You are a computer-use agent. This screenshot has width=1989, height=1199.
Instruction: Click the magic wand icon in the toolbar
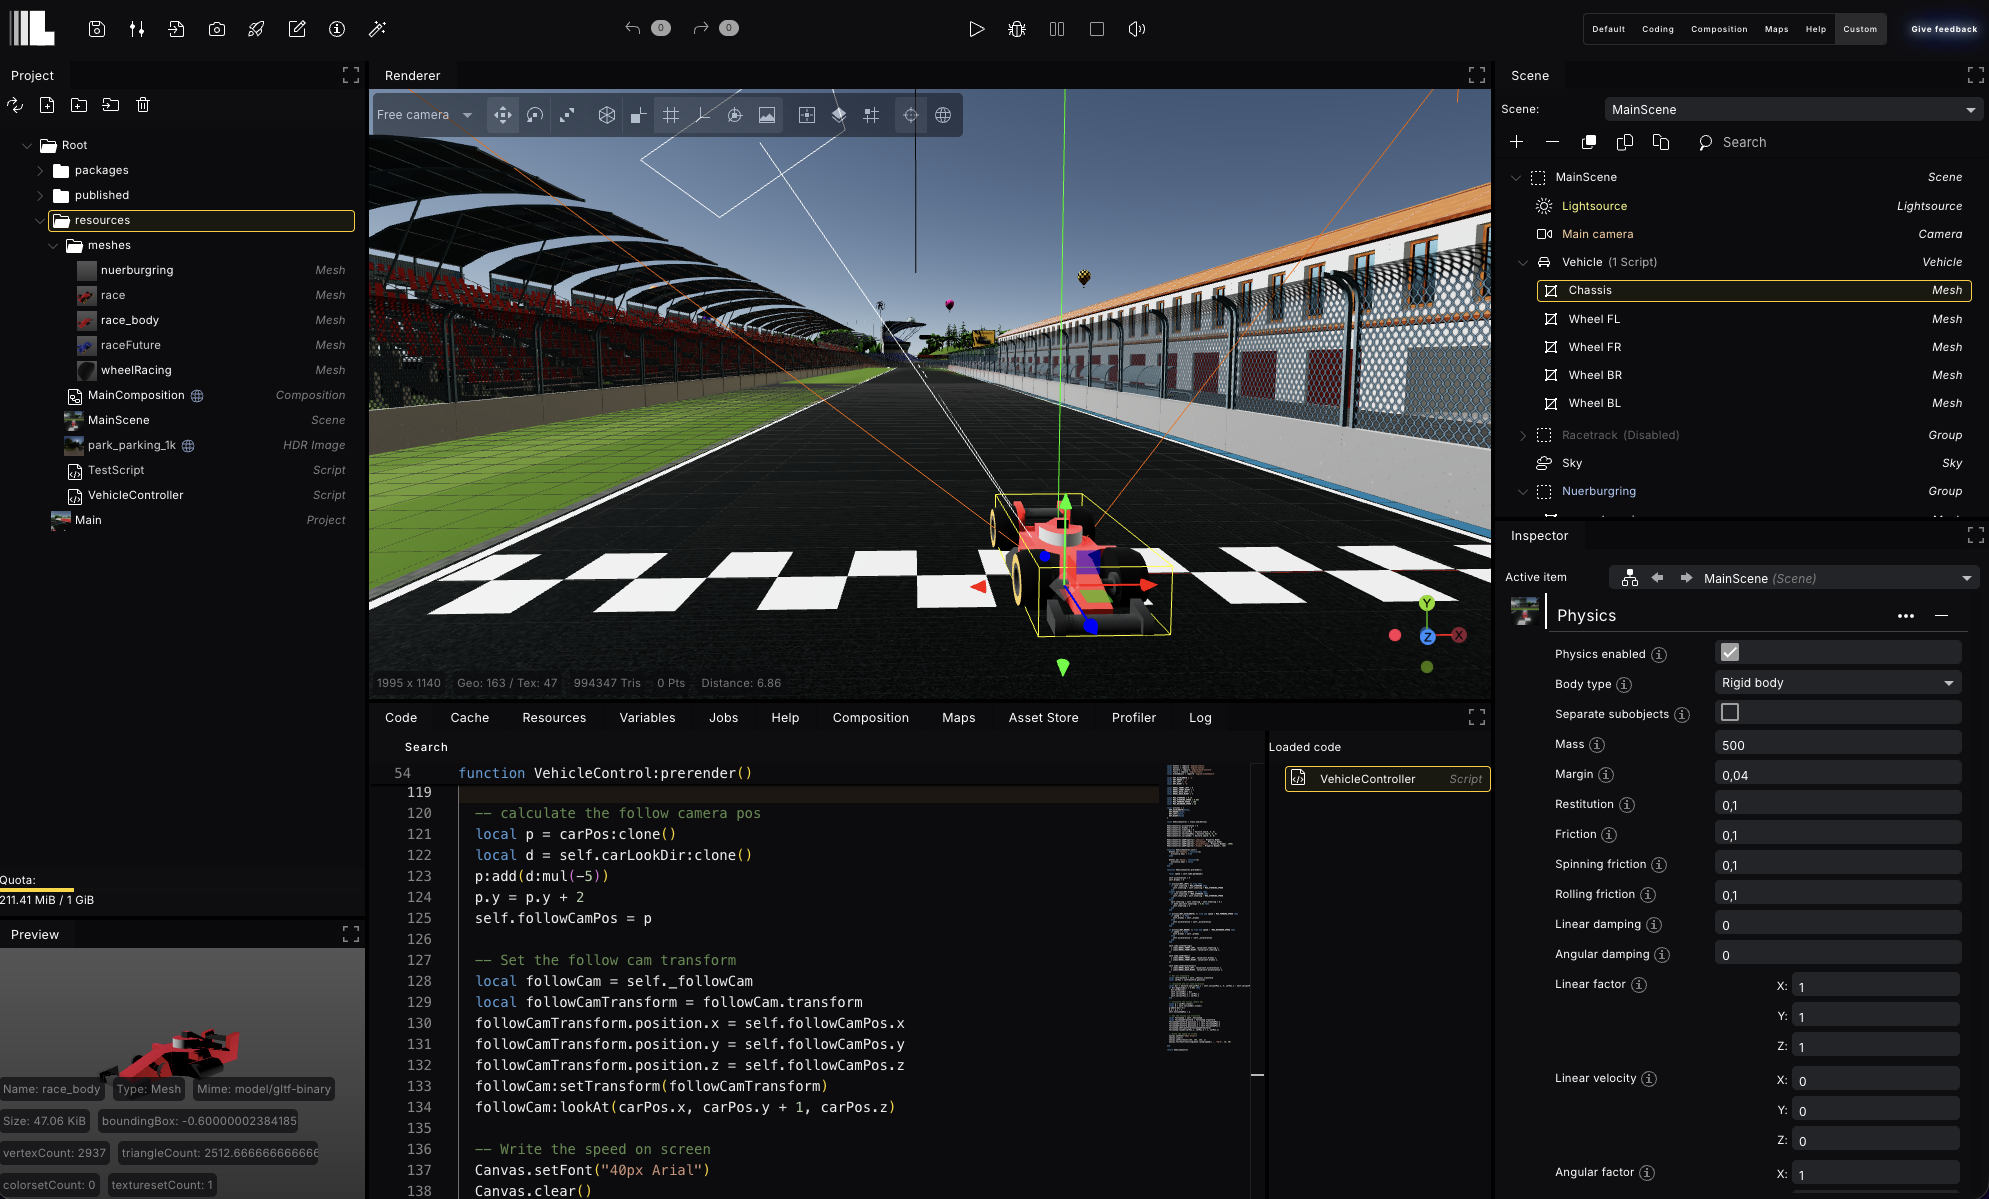[x=377, y=29]
